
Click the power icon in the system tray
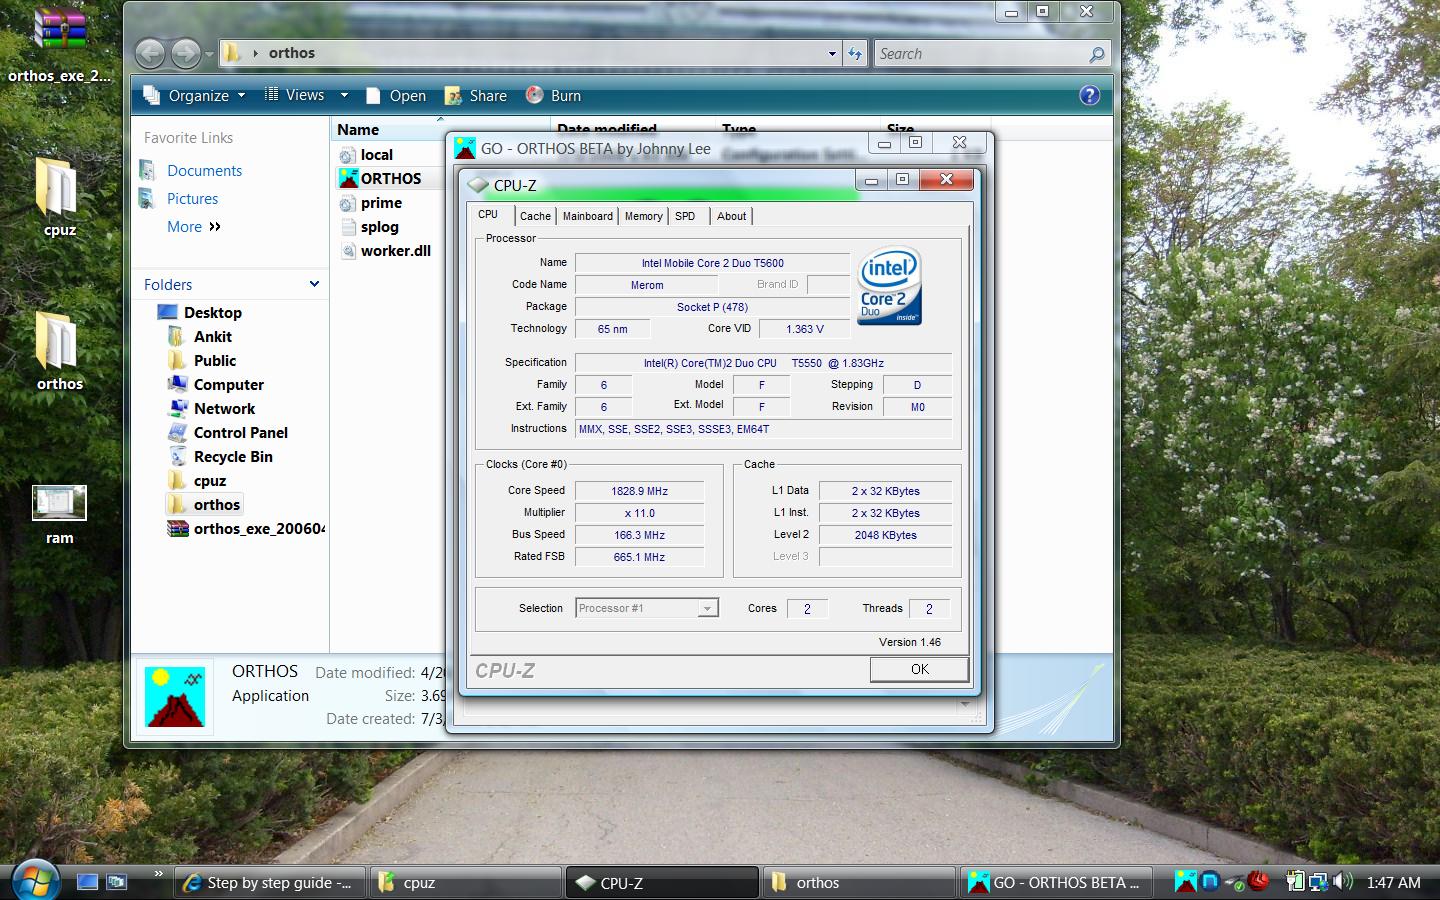coord(1295,882)
